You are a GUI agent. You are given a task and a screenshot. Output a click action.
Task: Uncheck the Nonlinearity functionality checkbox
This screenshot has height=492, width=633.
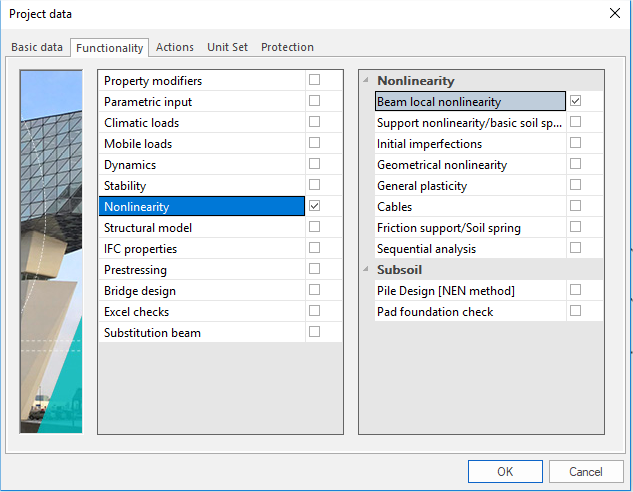tap(315, 206)
